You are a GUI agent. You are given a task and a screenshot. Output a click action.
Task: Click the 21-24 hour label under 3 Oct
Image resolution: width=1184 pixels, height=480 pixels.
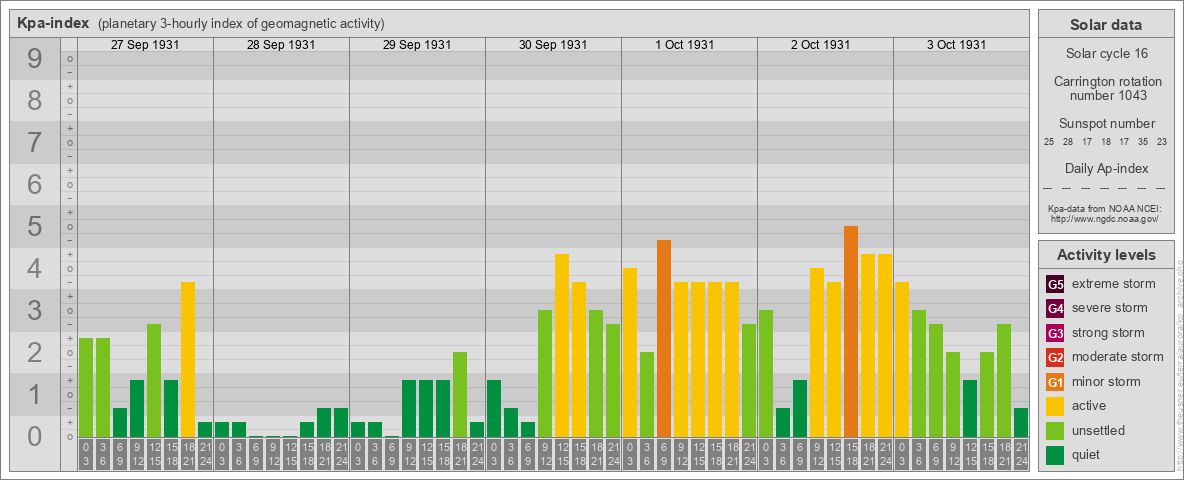click(x=1021, y=454)
